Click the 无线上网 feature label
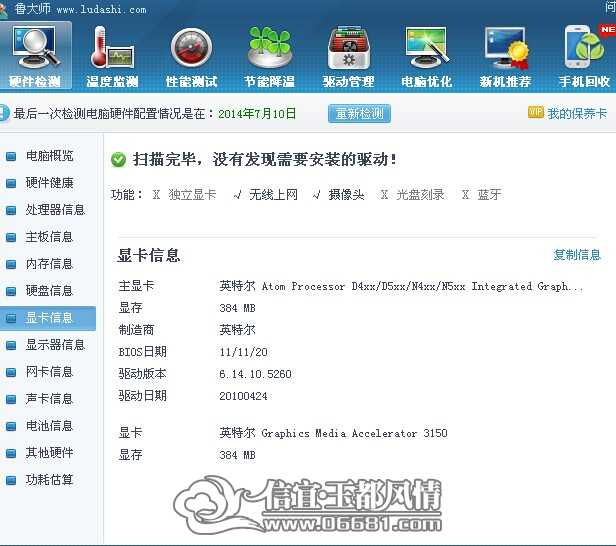Screen dimensions: 616x546 click(x=273, y=194)
